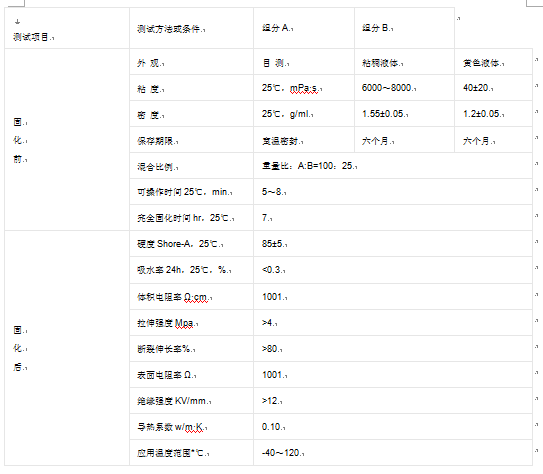Click the 6000~8000 viscosity value
The image size is (543, 474).
click(x=387, y=88)
